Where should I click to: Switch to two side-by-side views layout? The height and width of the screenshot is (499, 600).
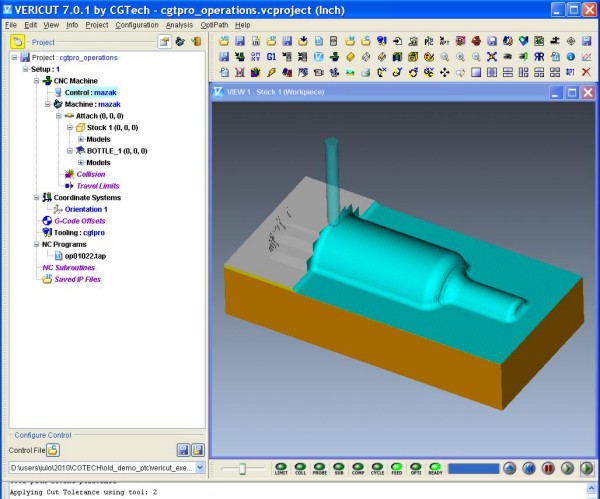pos(492,72)
